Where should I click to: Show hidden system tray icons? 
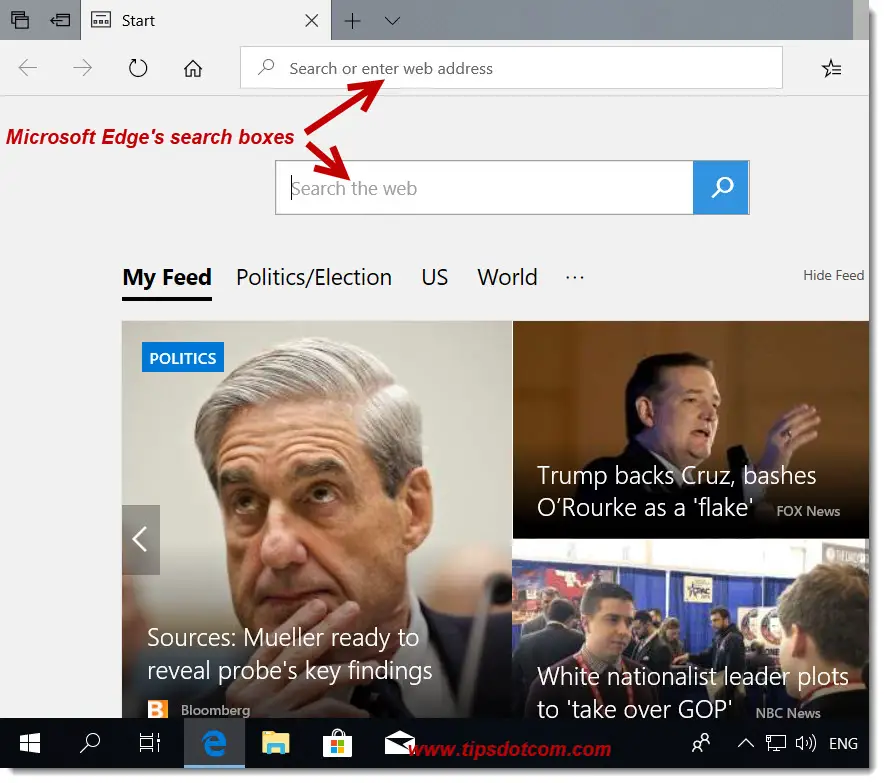[x=745, y=743]
